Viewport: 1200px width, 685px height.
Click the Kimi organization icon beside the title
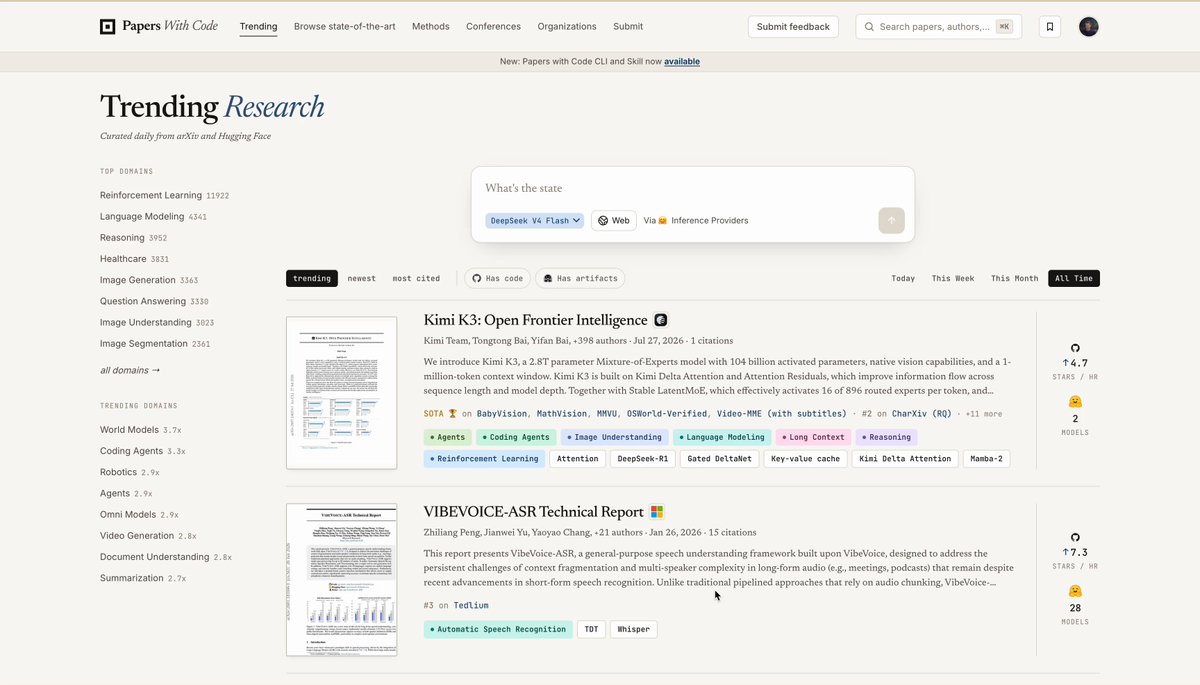661,320
